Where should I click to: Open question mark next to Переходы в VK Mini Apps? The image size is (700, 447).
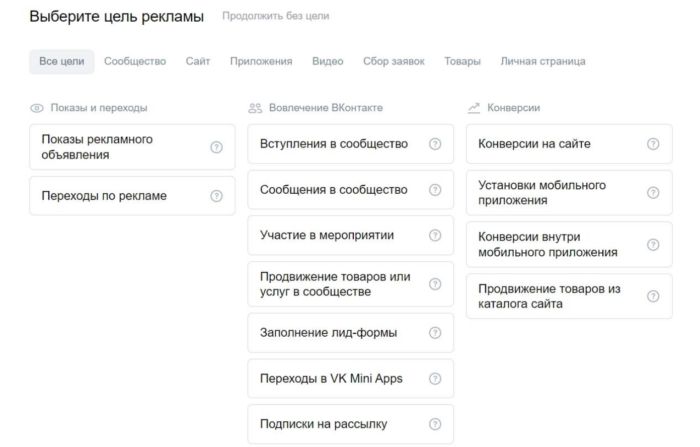(x=435, y=379)
